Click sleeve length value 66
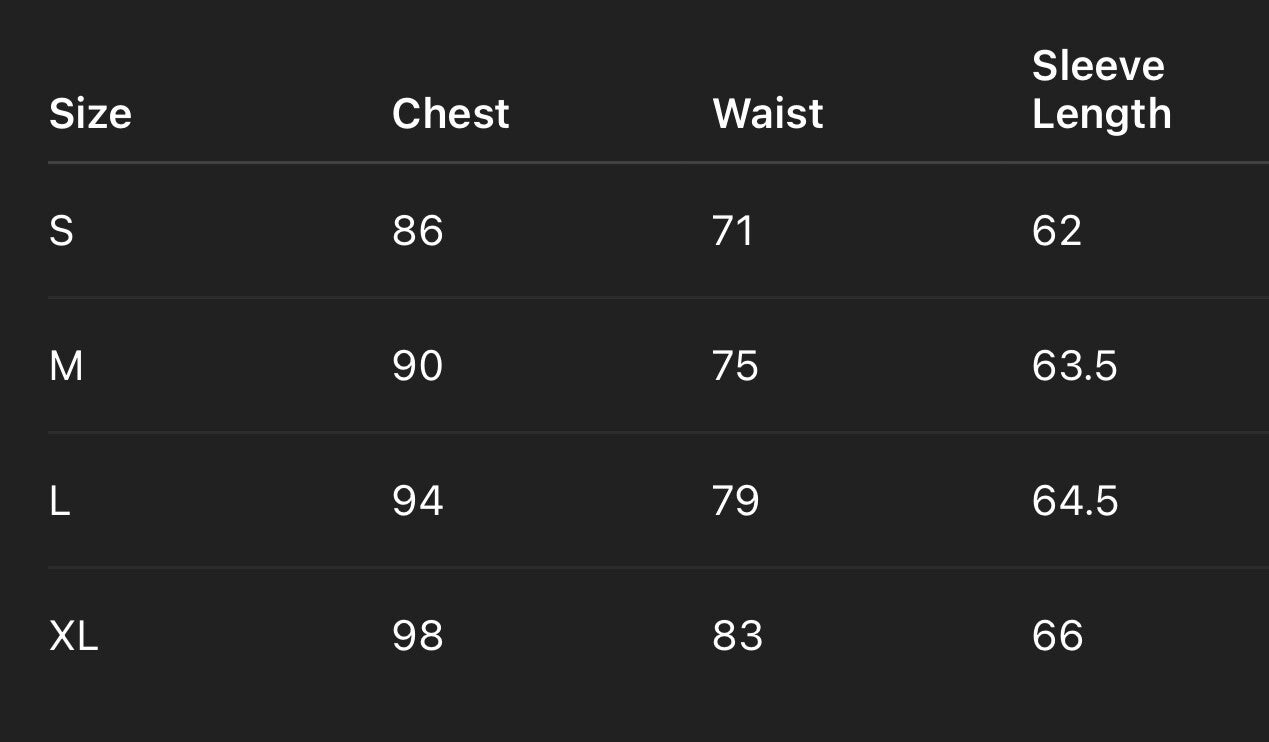This screenshot has width=1269, height=742. tap(1057, 636)
